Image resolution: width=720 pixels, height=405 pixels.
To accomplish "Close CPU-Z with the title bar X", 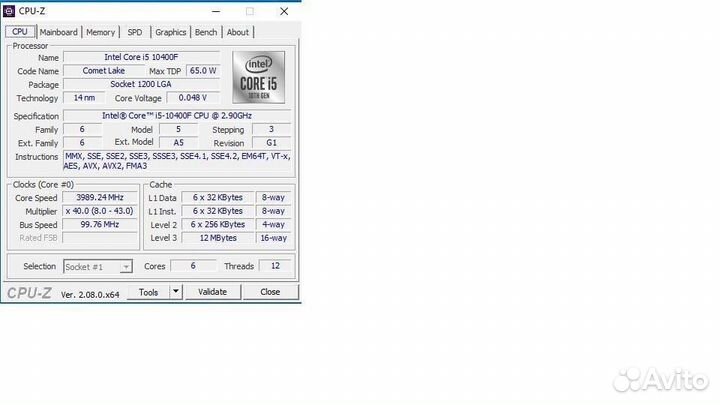I will (x=283, y=11).
